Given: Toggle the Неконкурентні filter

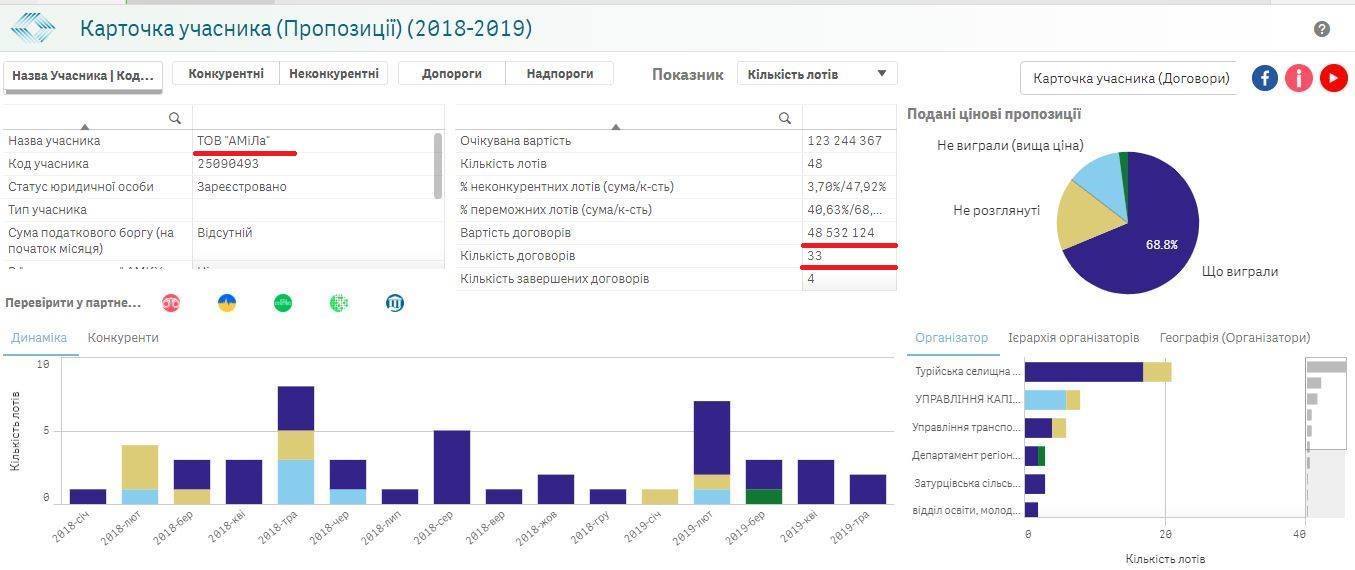Looking at the screenshot, I should pos(333,74).
